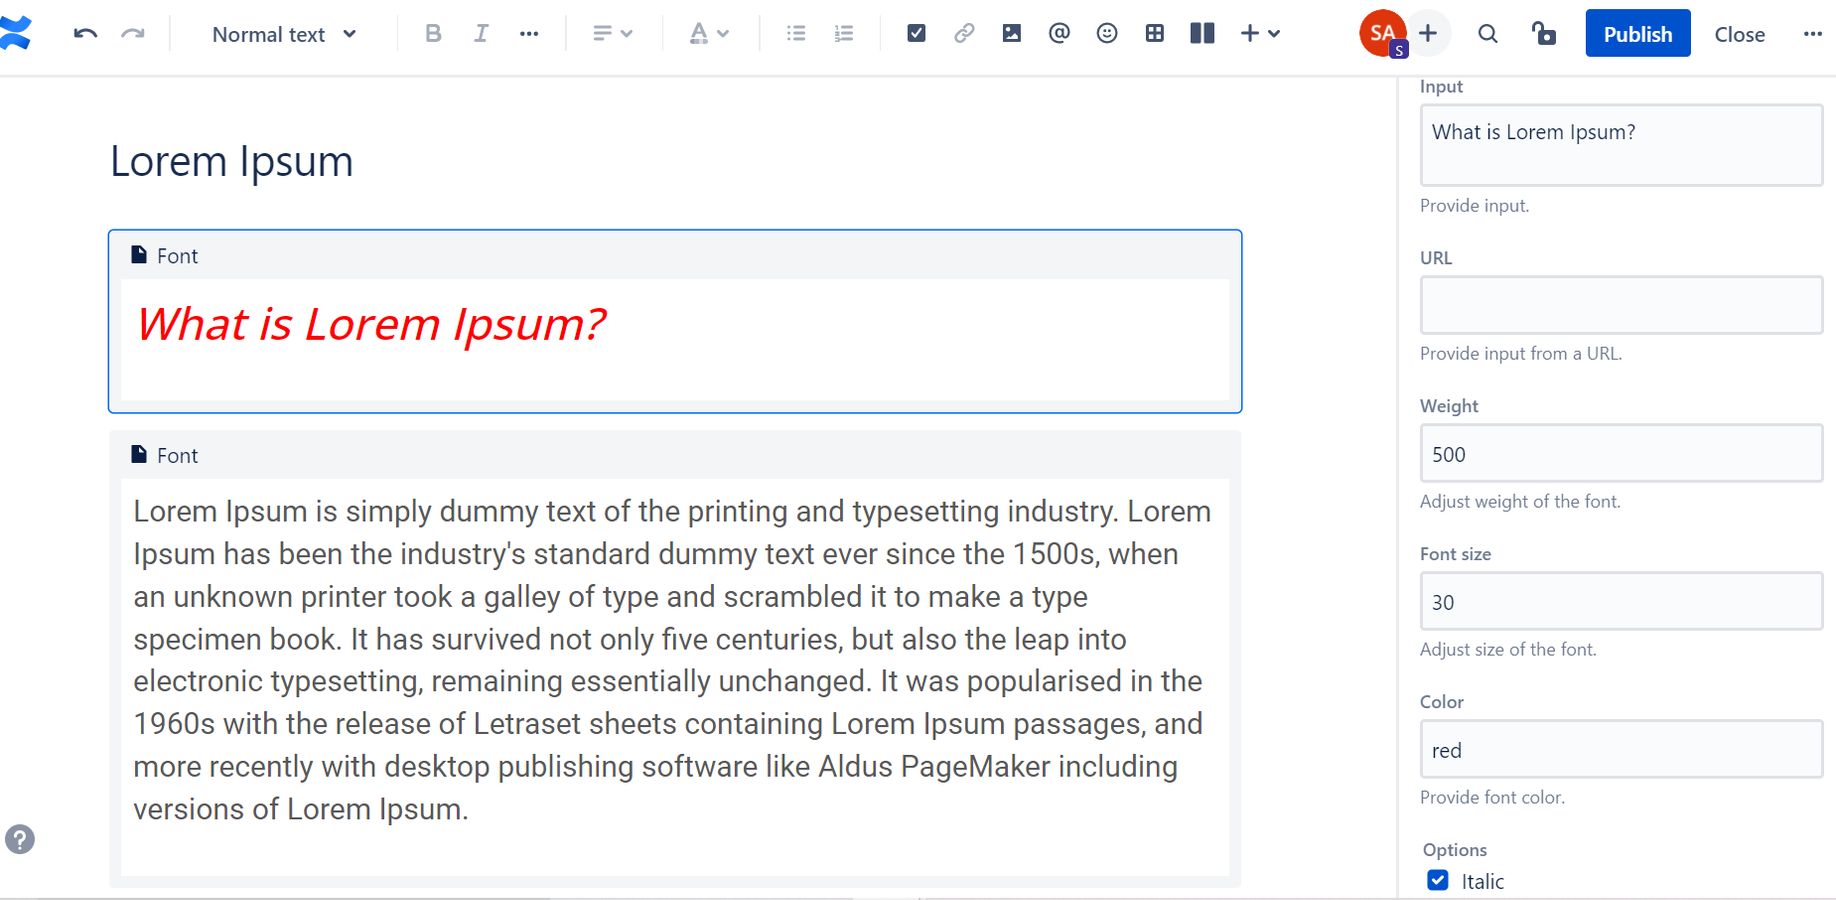
Task: Click the Weight field showing 500
Action: click(x=1621, y=453)
